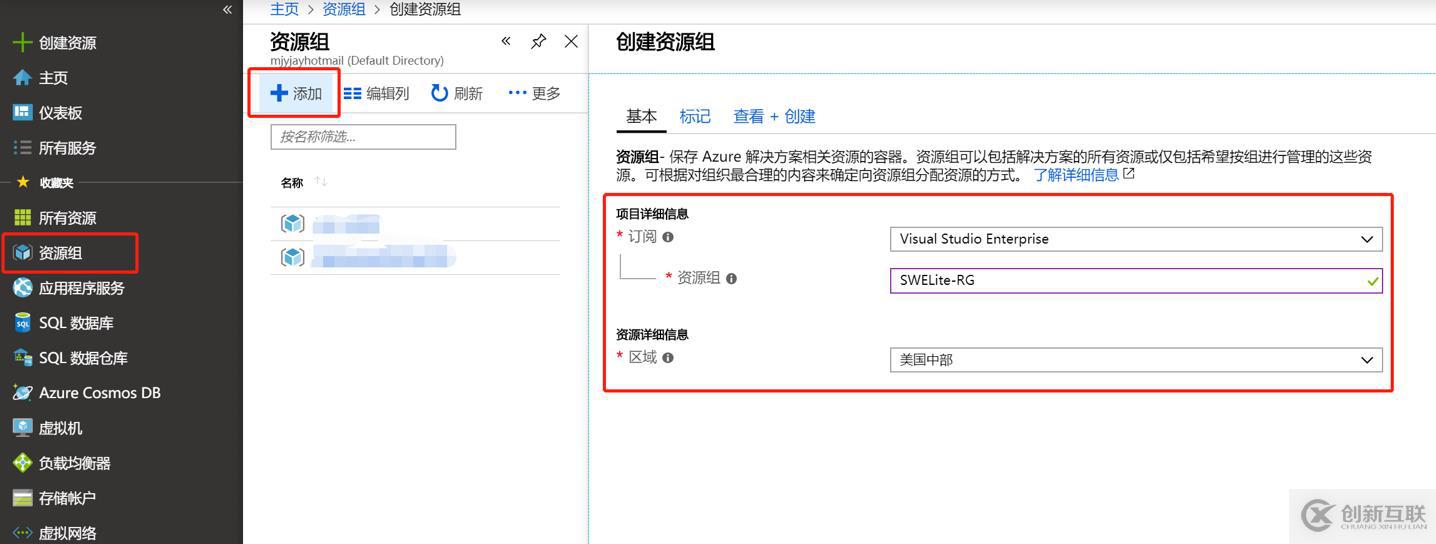Pin the 资源组 blade with pin icon
Screen dimensions: 1436x544
pyautogui.click(x=538, y=41)
